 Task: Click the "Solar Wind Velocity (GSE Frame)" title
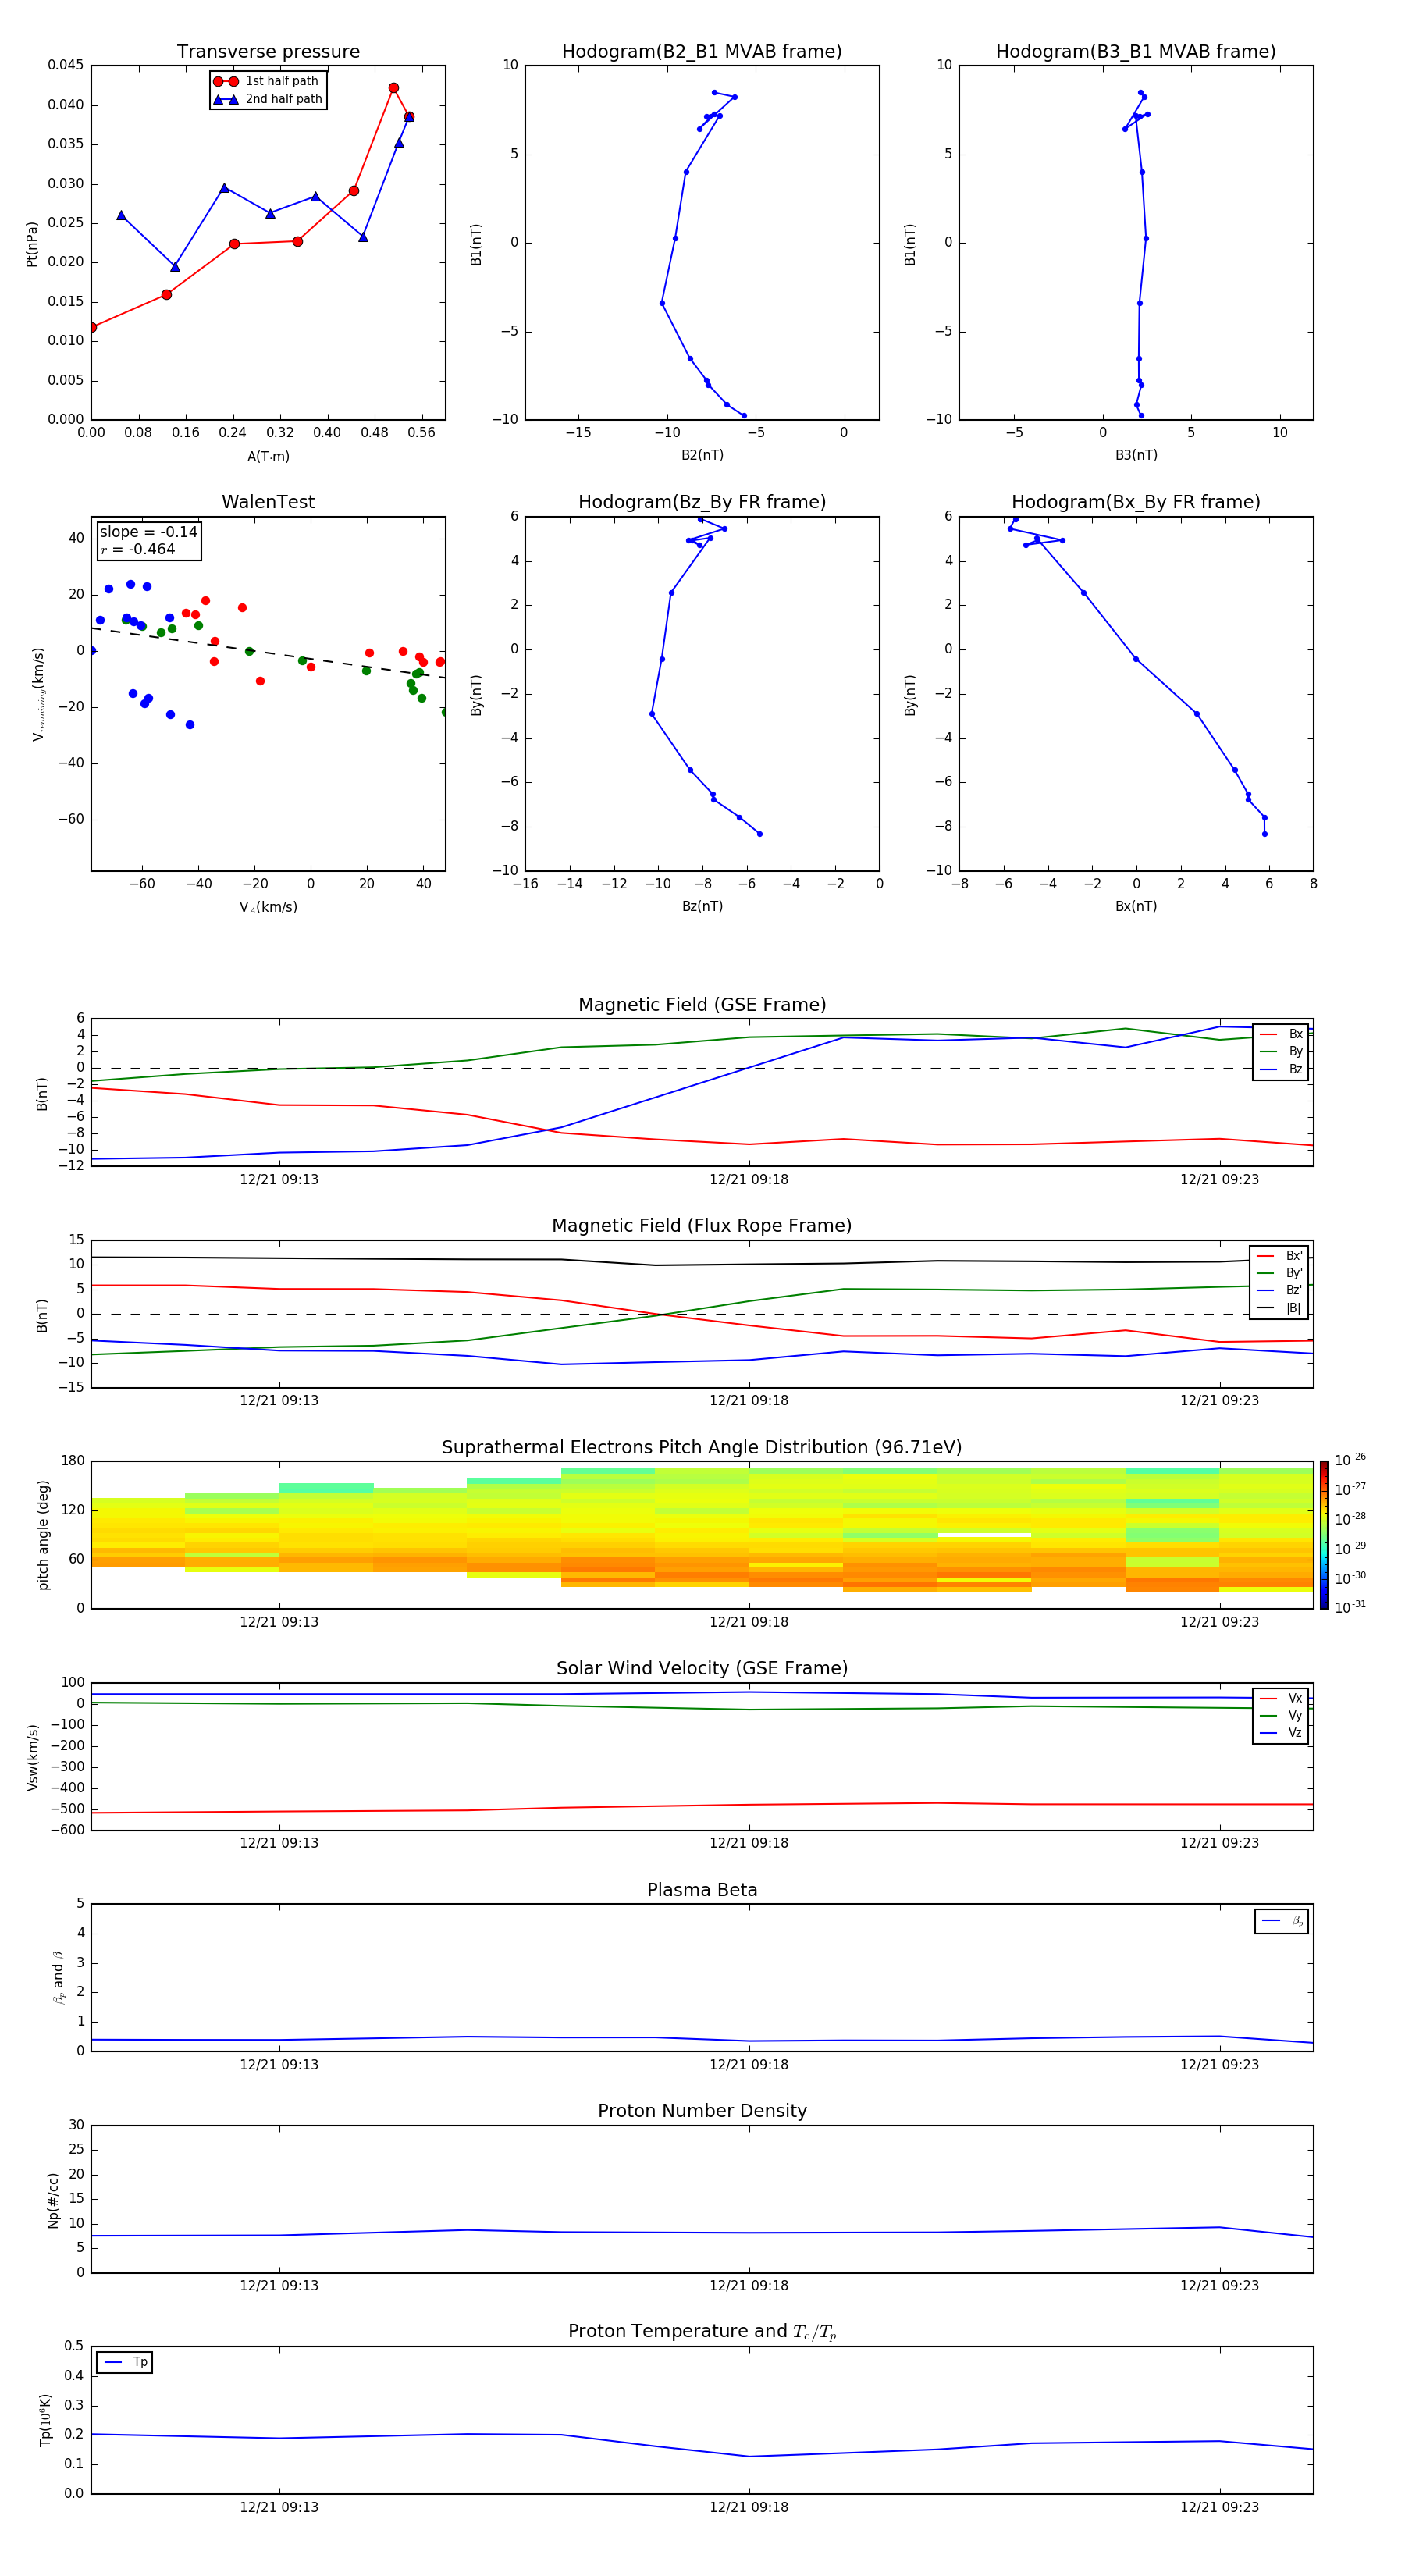pos(702,1668)
